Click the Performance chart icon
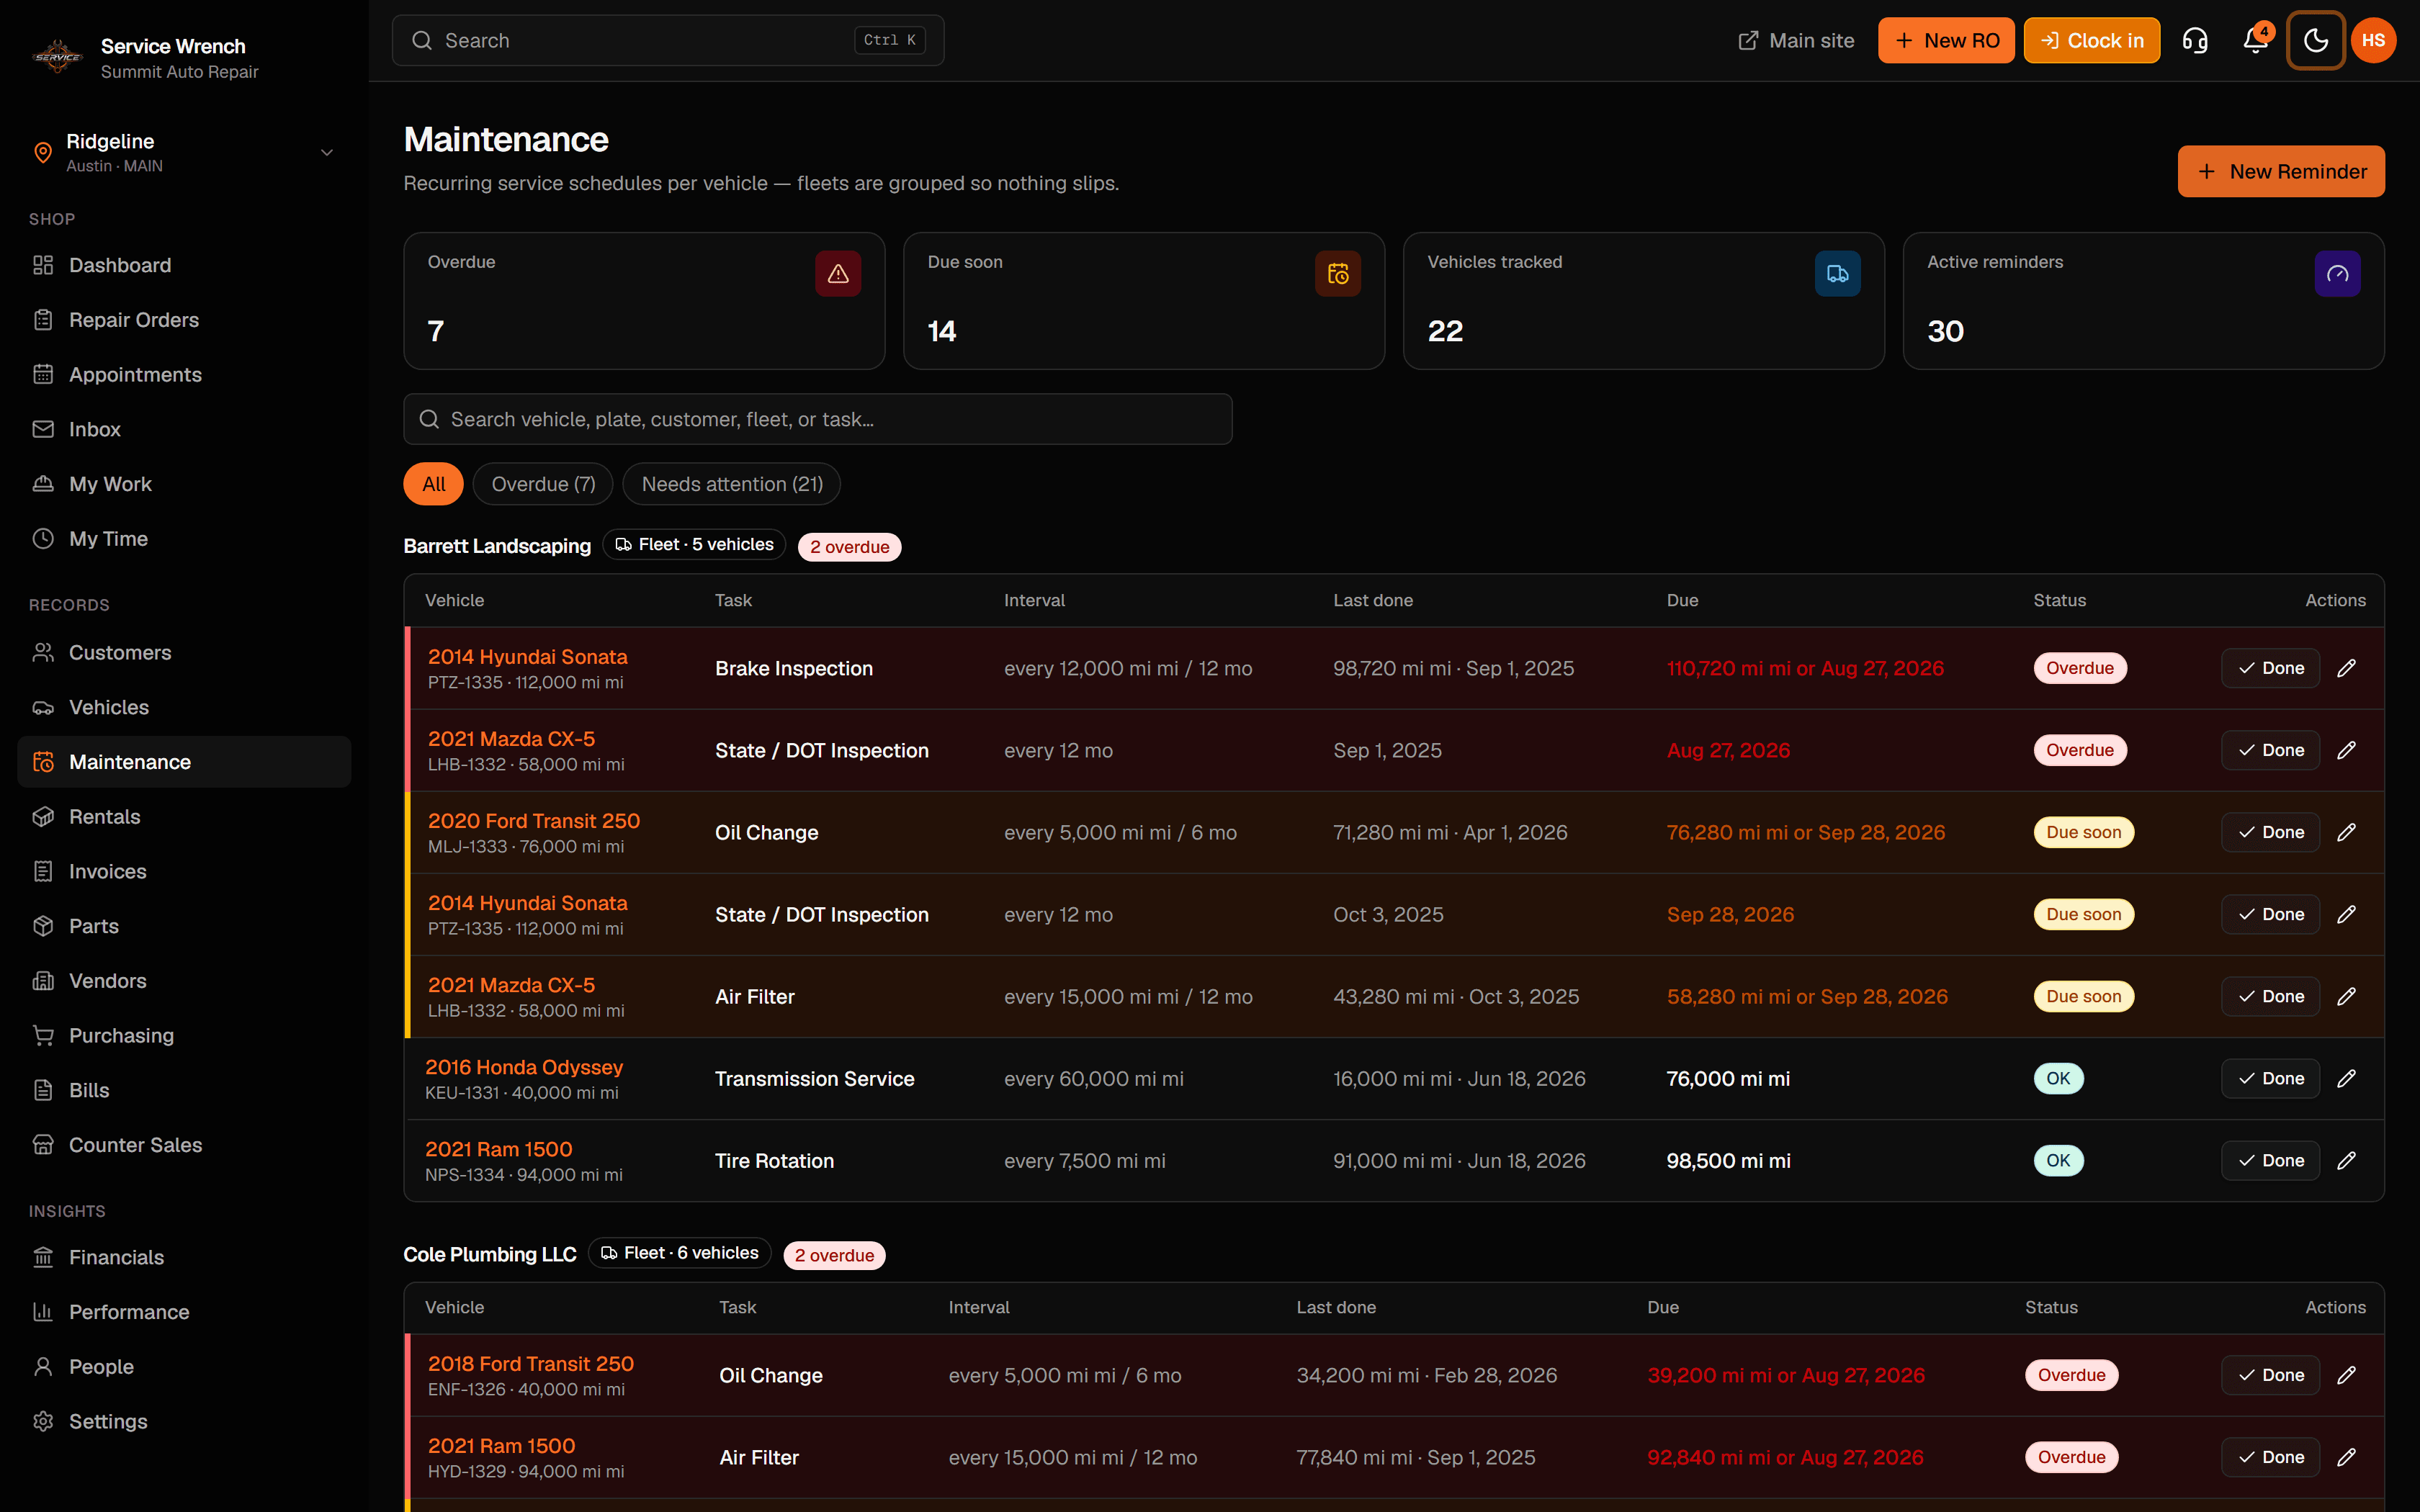This screenshot has width=2420, height=1512. [43, 1312]
